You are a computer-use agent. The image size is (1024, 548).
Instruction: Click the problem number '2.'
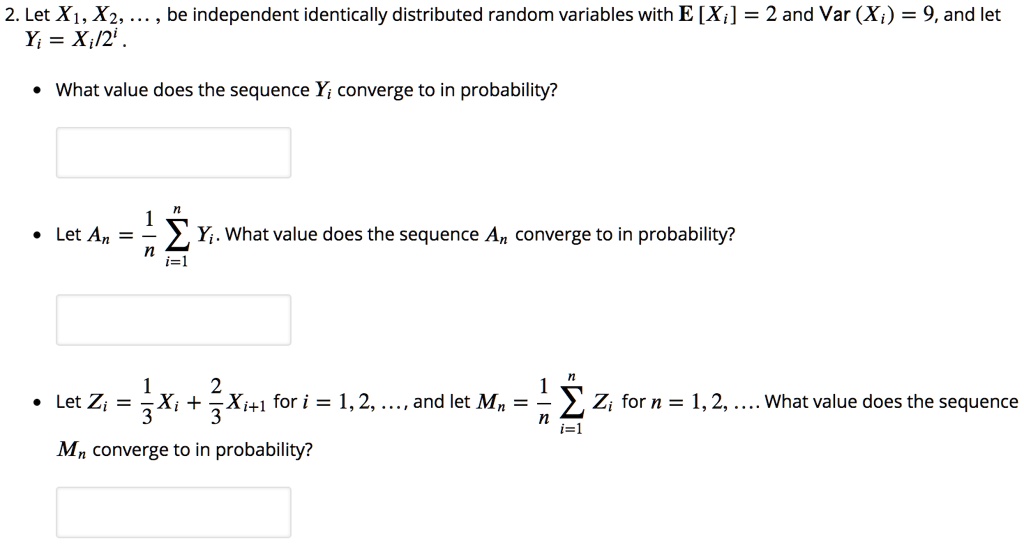12,14
